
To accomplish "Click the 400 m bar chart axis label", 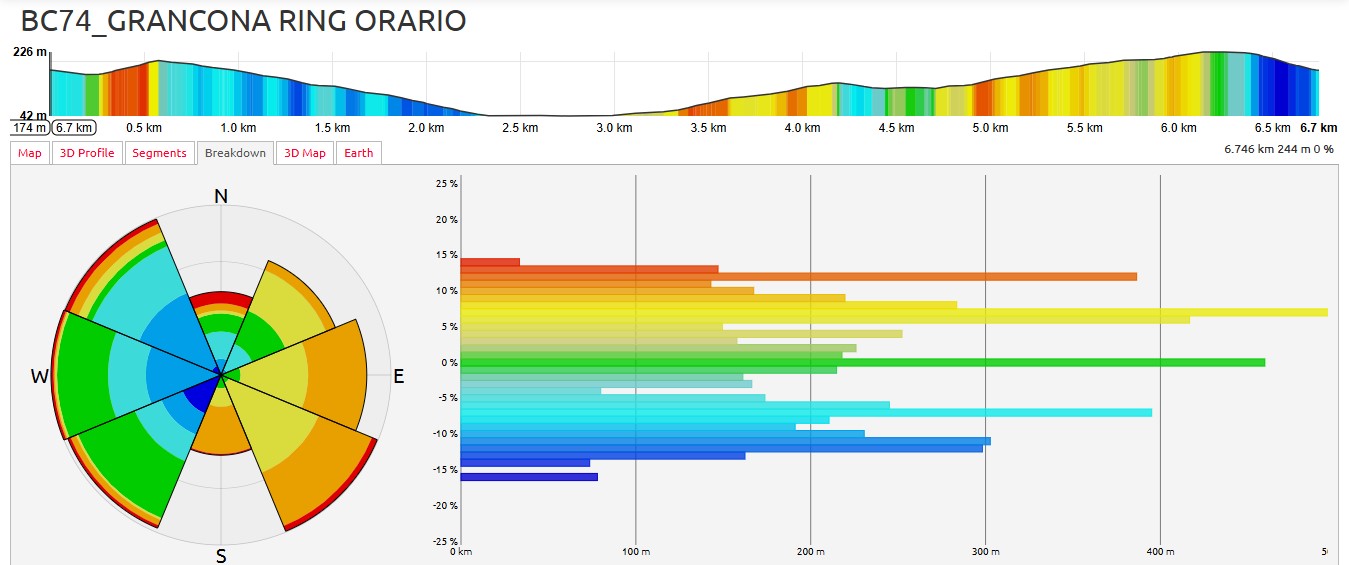I will pyautogui.click(x=1160, y=552).
